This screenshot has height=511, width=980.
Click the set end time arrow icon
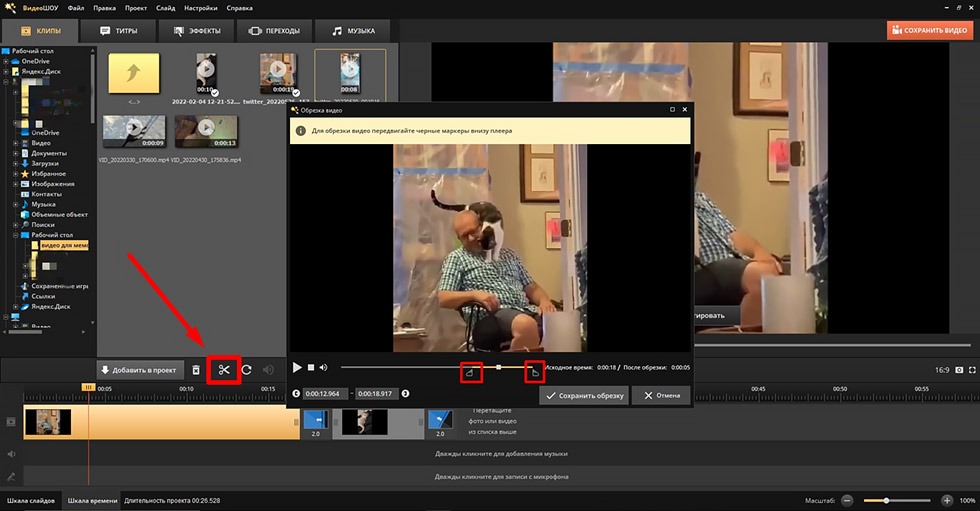coord(406,394)
